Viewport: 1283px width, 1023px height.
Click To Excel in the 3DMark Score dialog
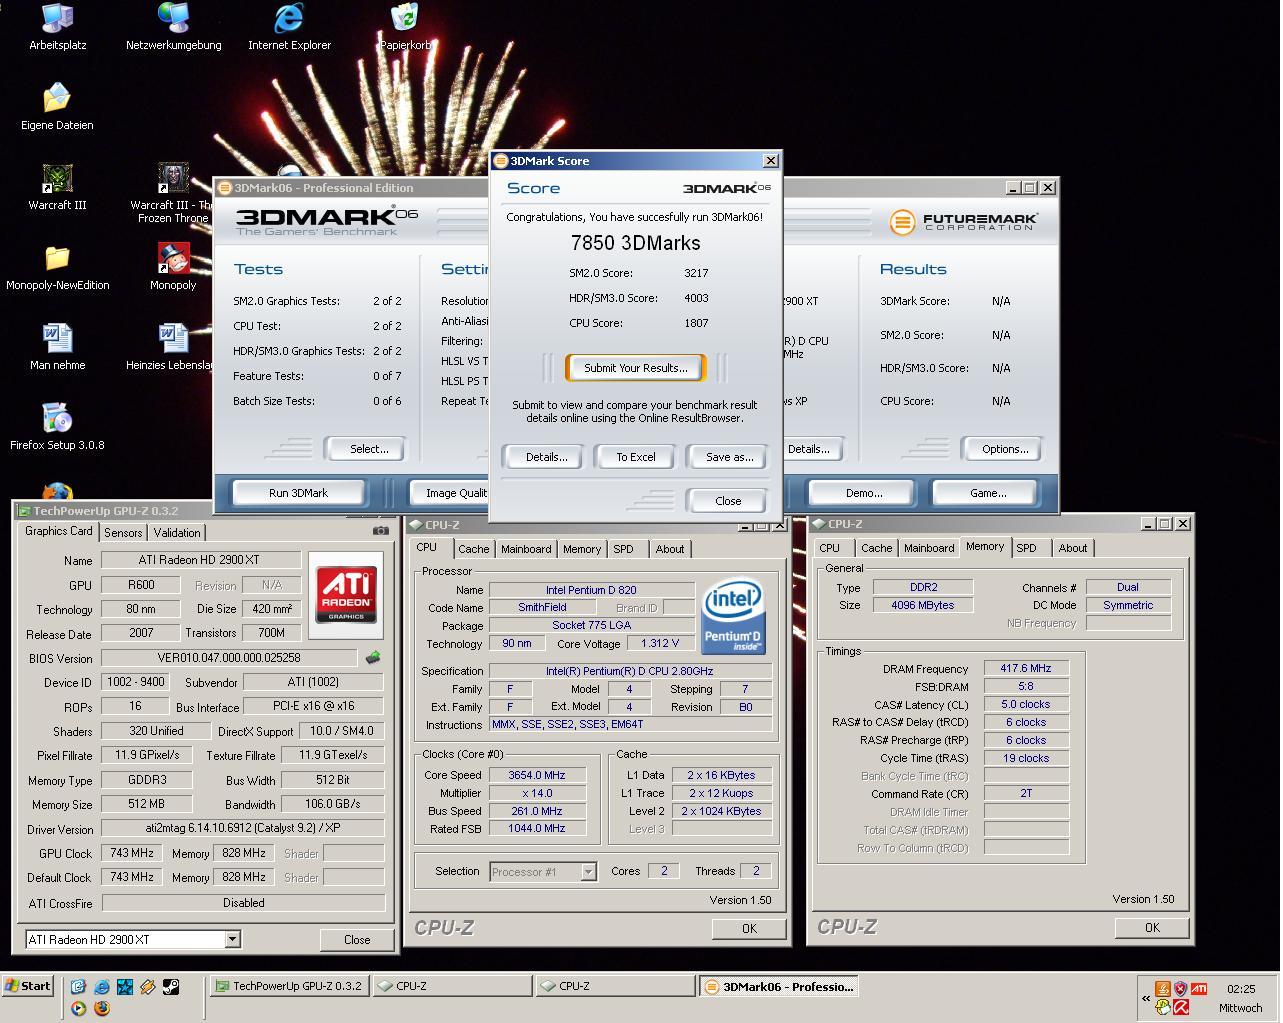pos(636,457)
